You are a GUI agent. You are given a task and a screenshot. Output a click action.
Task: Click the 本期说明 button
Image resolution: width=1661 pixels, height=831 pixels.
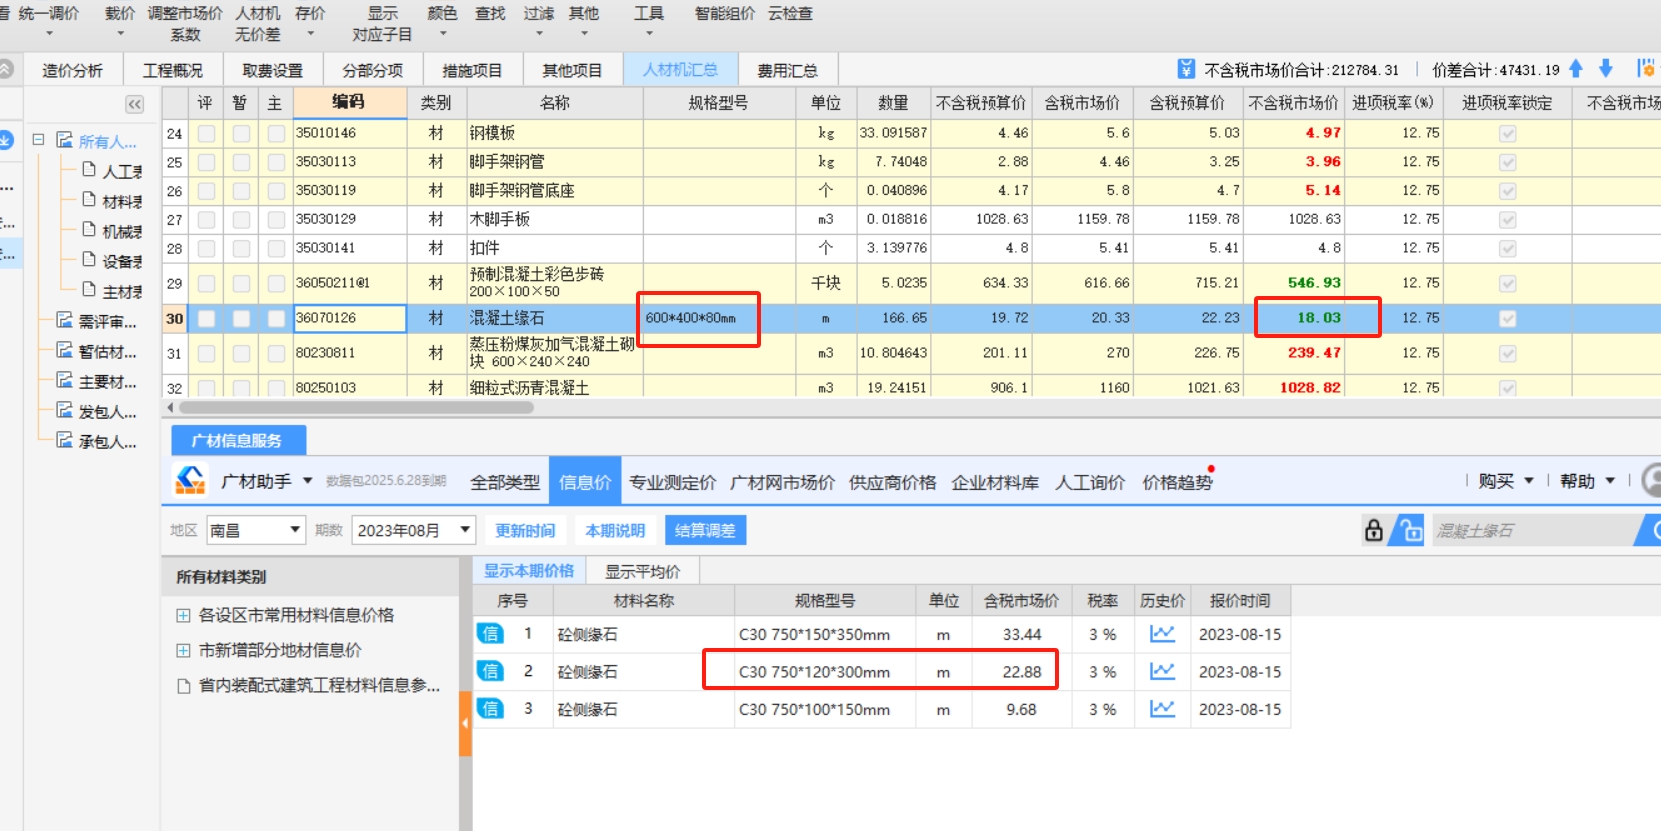tap(615, 530)
